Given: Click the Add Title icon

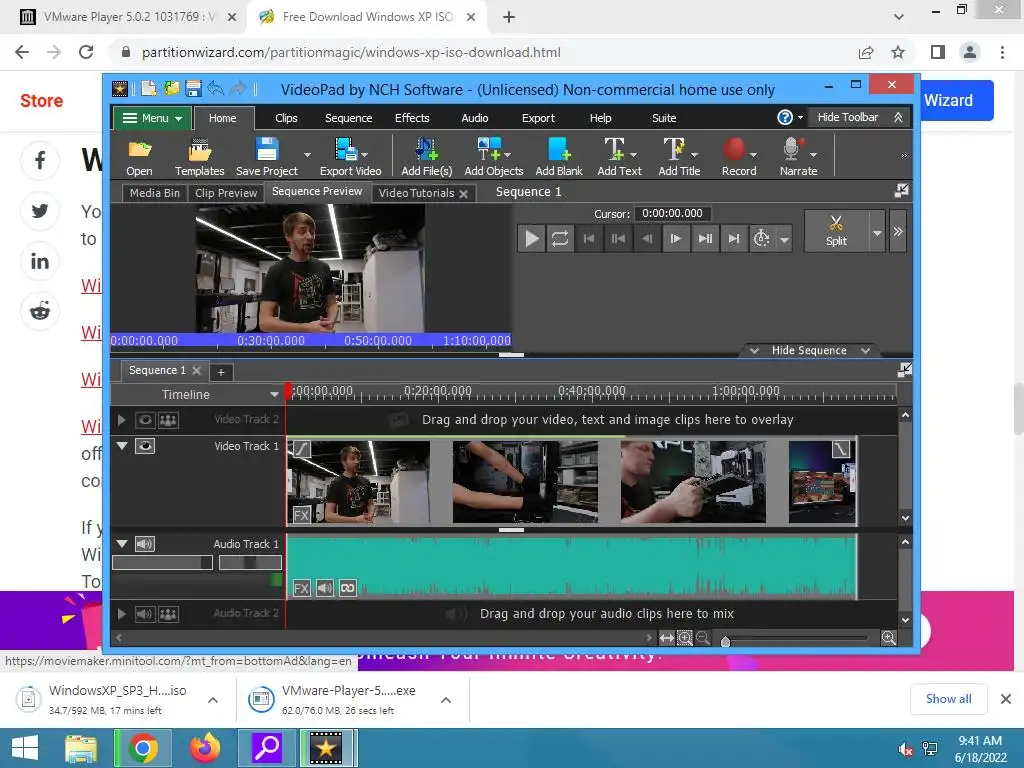Looking at the screenshot, I should point(679,157).
